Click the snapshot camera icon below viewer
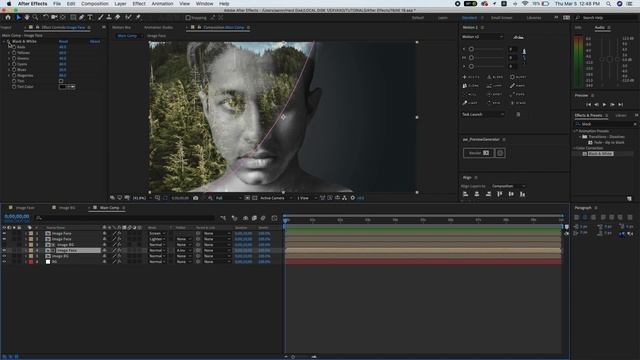The height and width of the screenshot is (360, 640). tap(196, 198)
